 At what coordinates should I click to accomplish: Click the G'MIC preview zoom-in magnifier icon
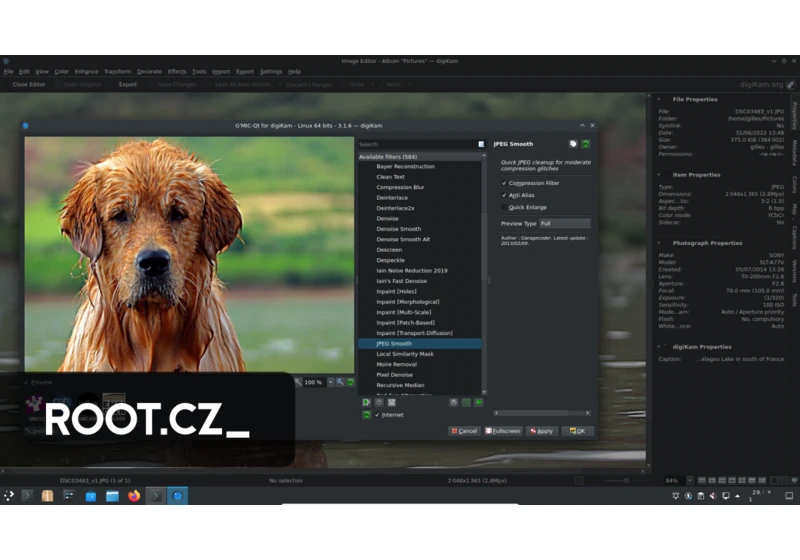point(340,382)
